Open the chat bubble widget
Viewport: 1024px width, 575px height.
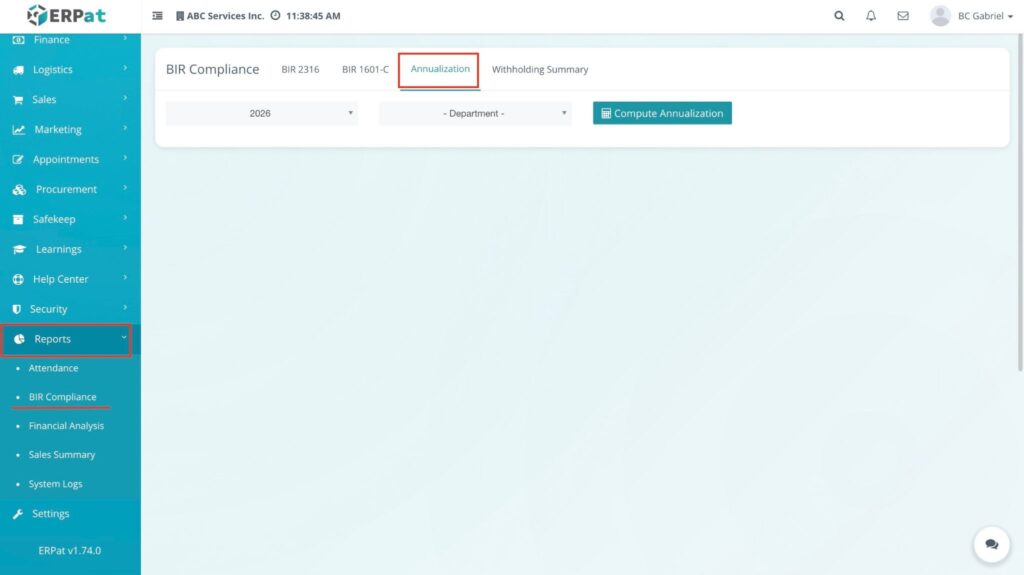(x=991, y=544)
